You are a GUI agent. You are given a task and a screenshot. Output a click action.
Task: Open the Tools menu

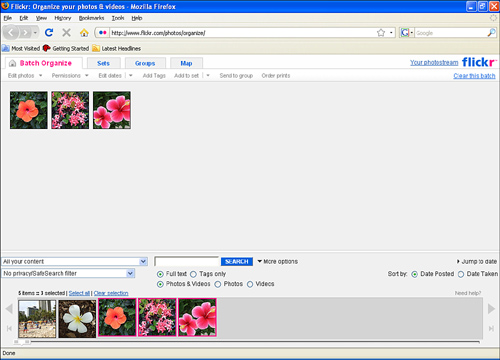[118, 18]
